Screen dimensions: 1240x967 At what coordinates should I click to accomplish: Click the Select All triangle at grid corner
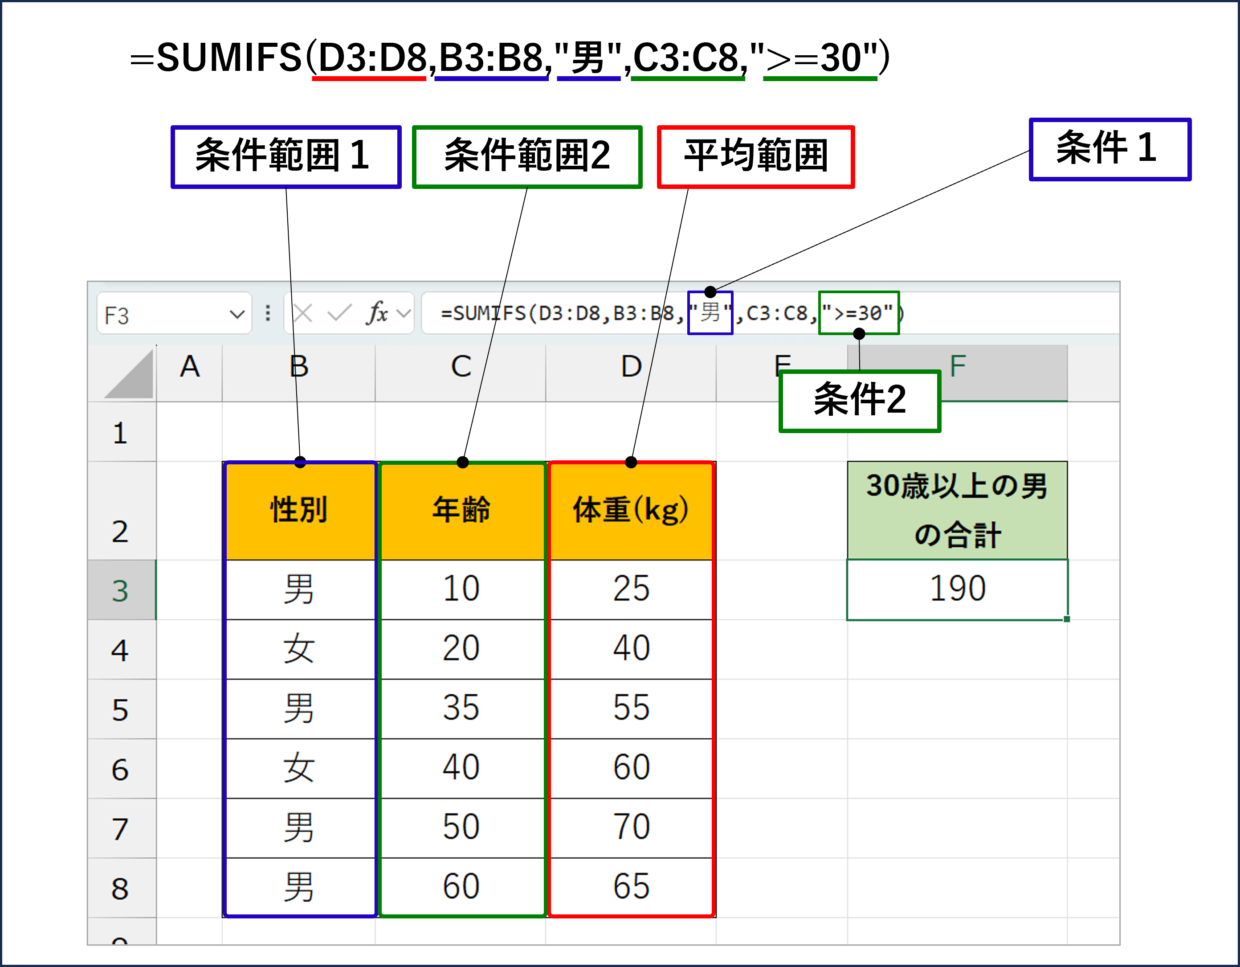pos(130,376)
